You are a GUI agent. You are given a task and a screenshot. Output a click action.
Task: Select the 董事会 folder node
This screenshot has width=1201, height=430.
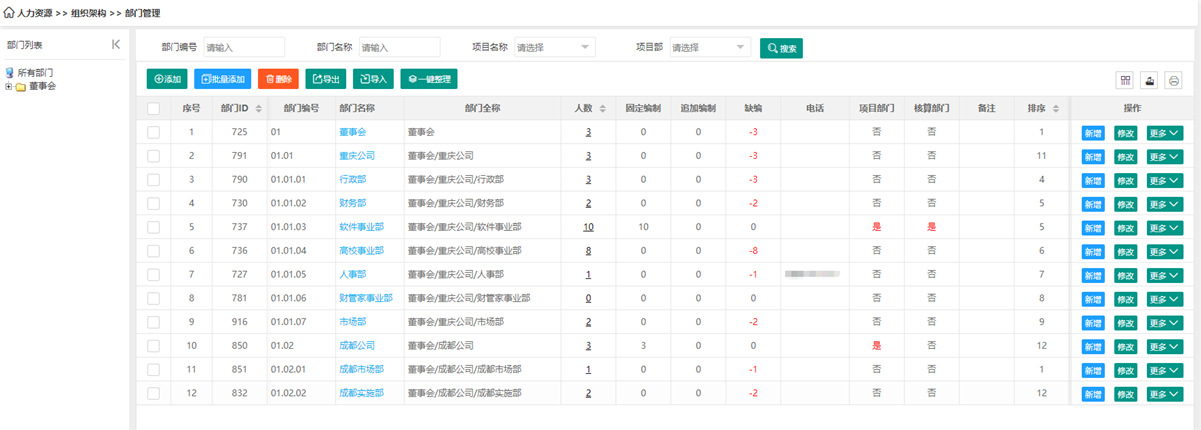(x=42, y=86)
